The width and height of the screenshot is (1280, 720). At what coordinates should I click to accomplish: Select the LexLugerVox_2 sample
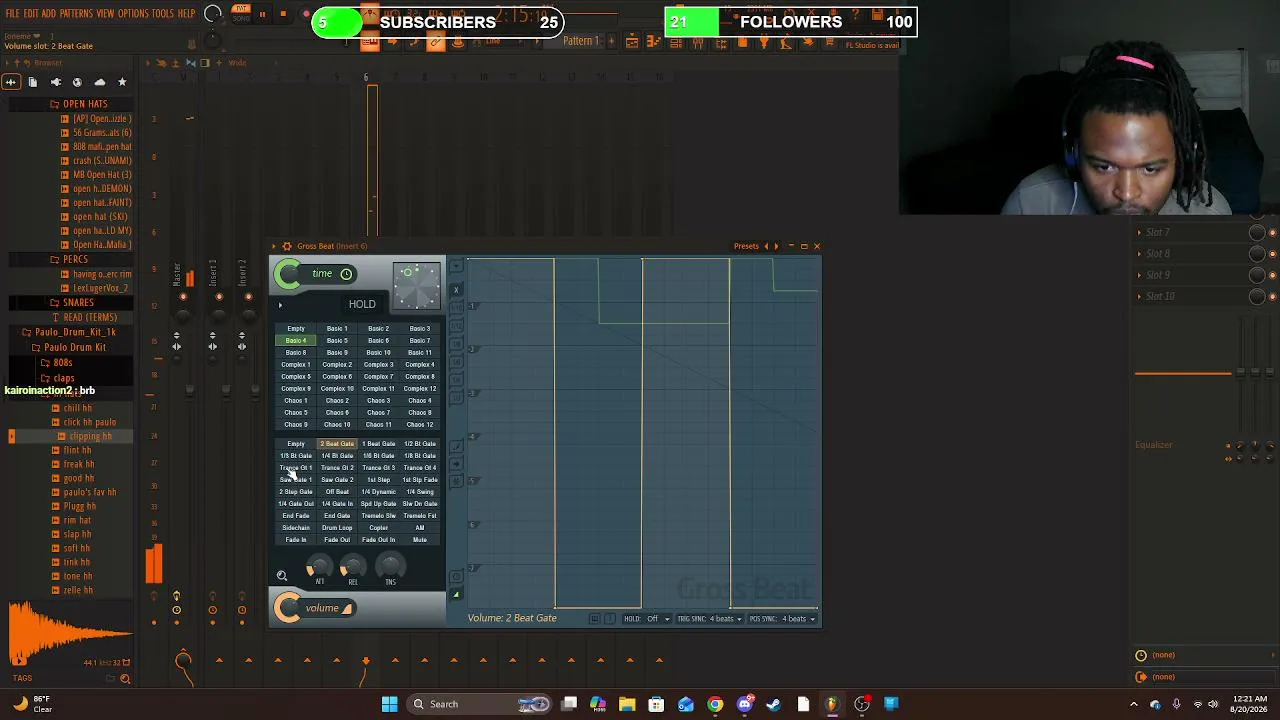(x=100, y=289)
